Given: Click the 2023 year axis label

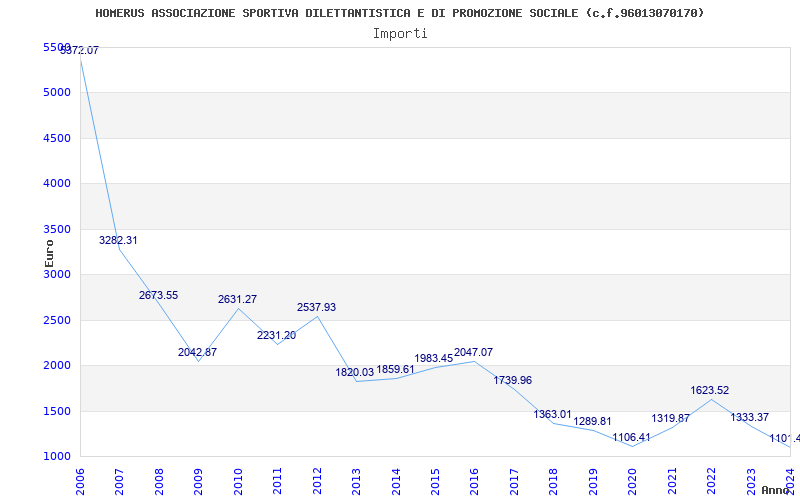Looking at the screenshot, I should (x=751, y=482).
